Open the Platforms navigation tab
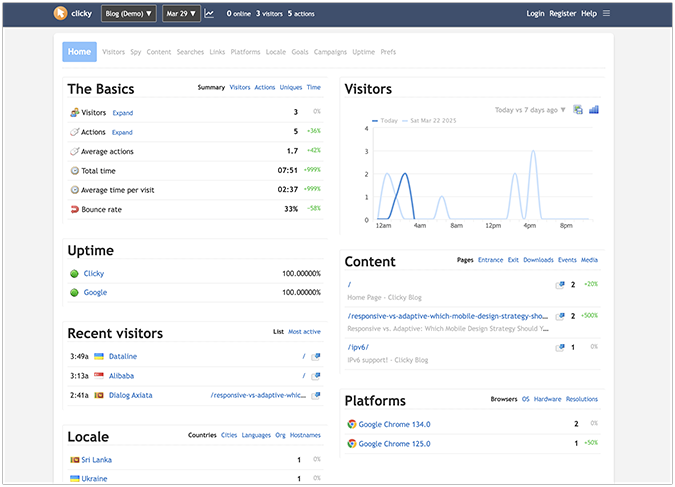Screen dimensions: 675x487 click(245, 52)
